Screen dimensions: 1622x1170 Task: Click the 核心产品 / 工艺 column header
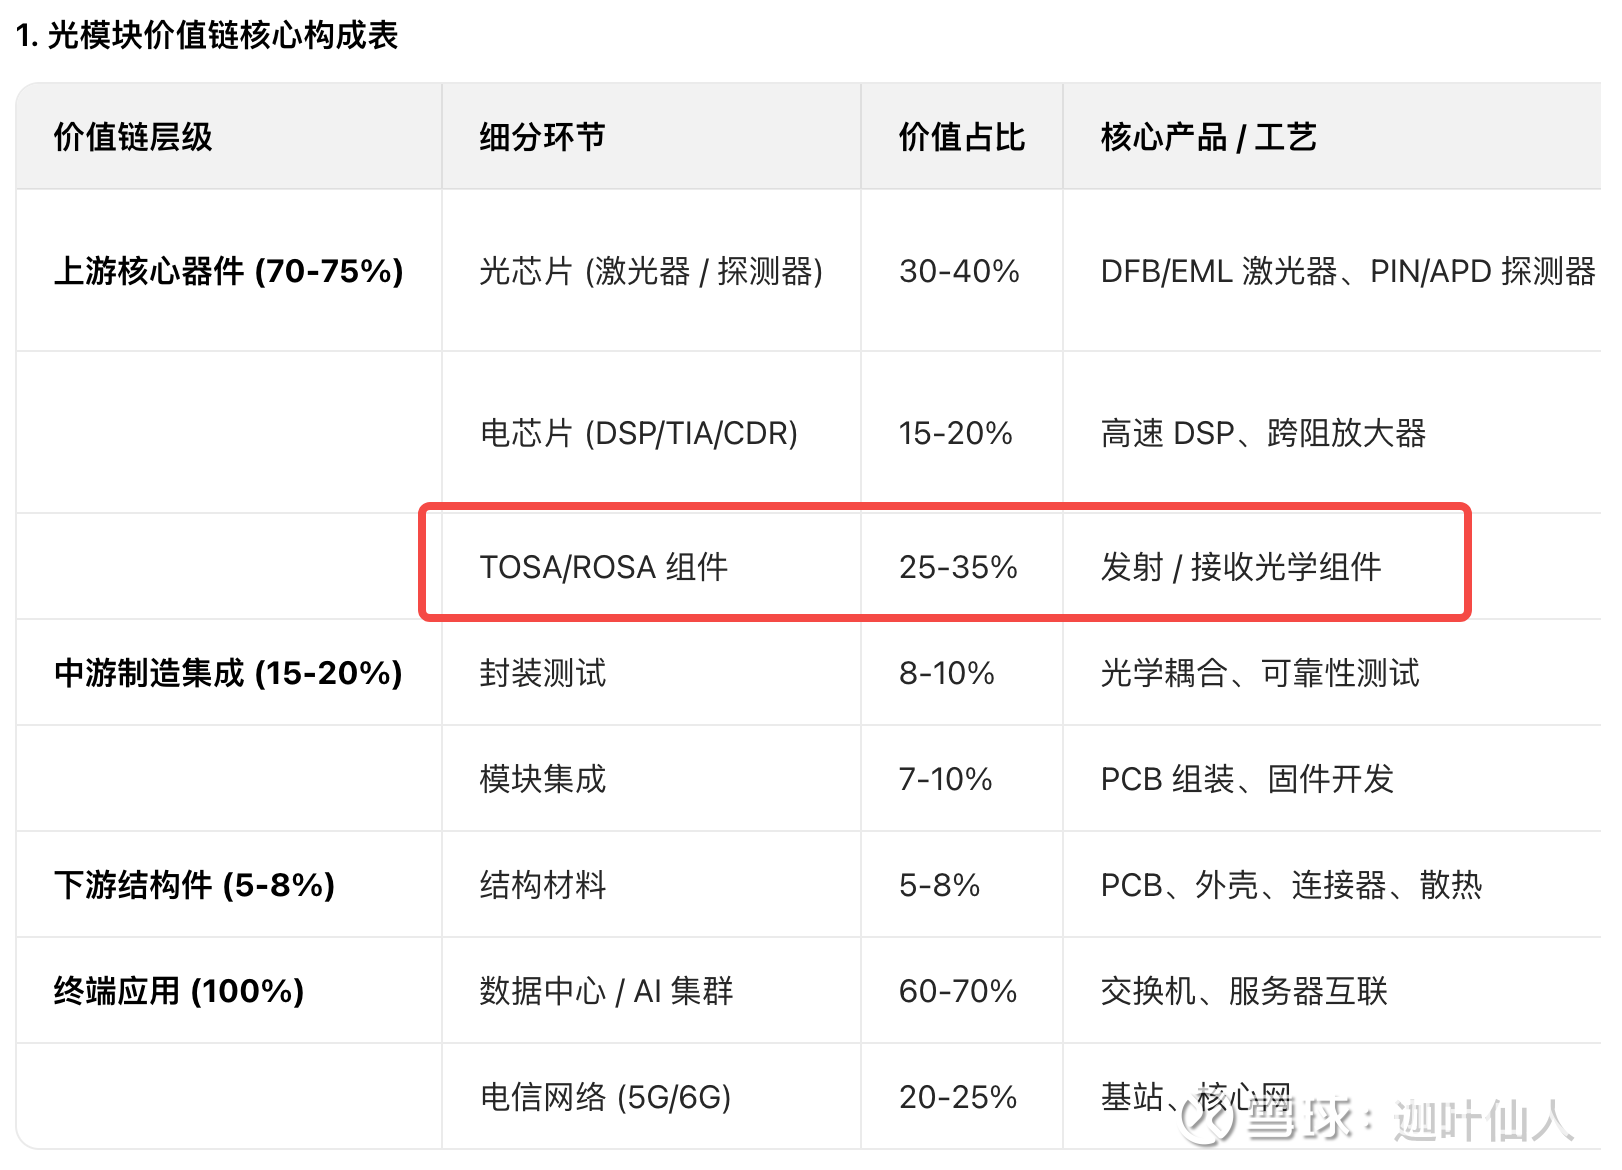tap(1208, 137)
